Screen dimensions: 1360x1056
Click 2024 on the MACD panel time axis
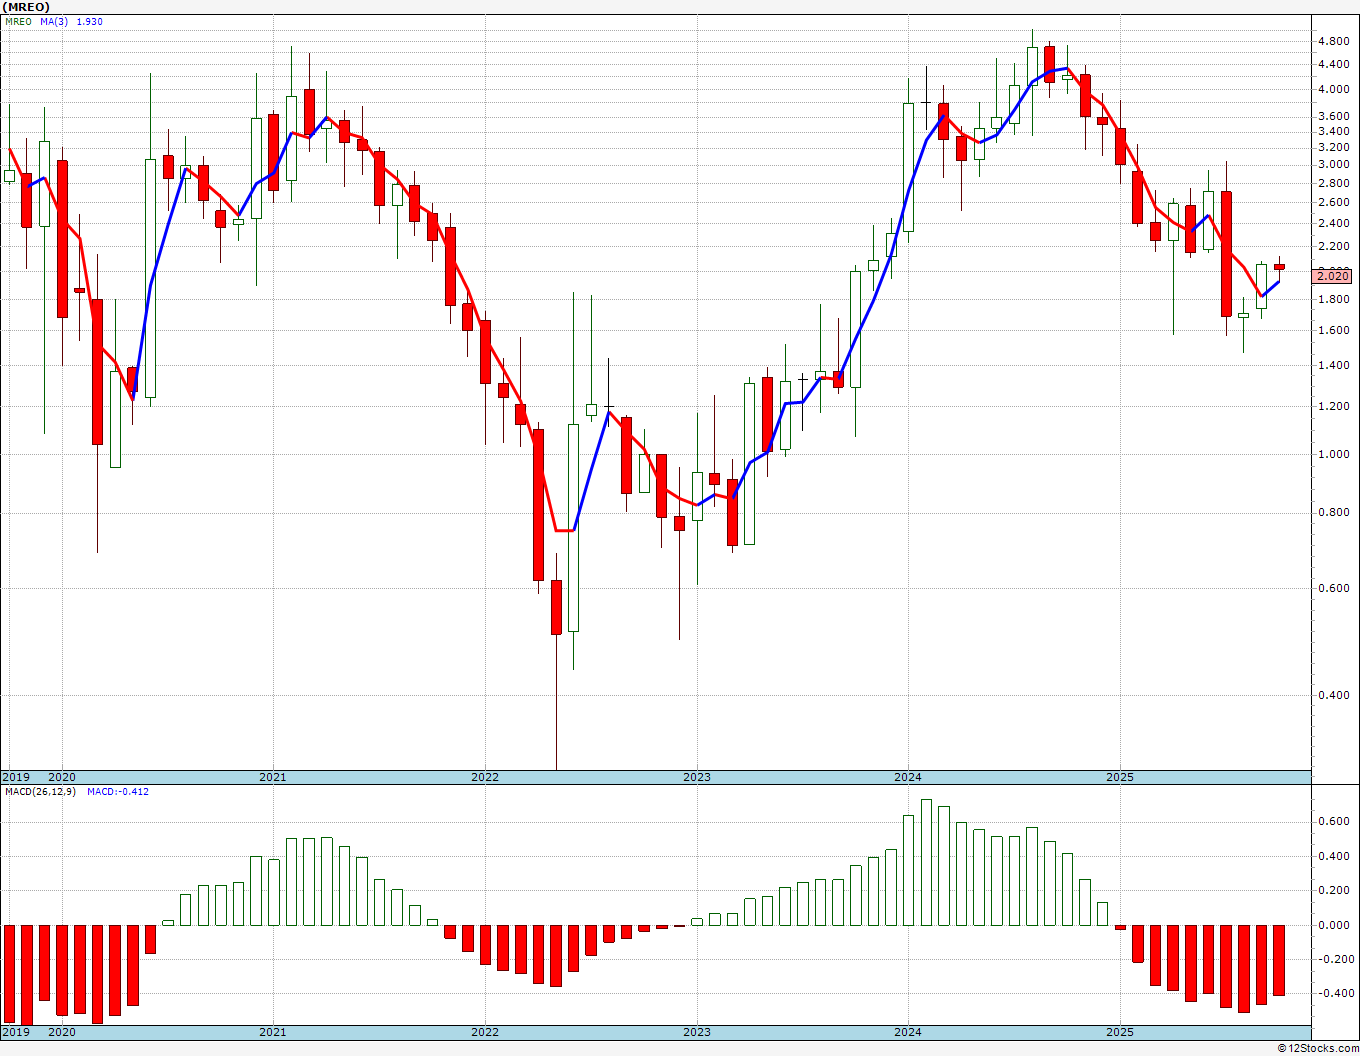pyautogui.click(x=908, y=1033)
